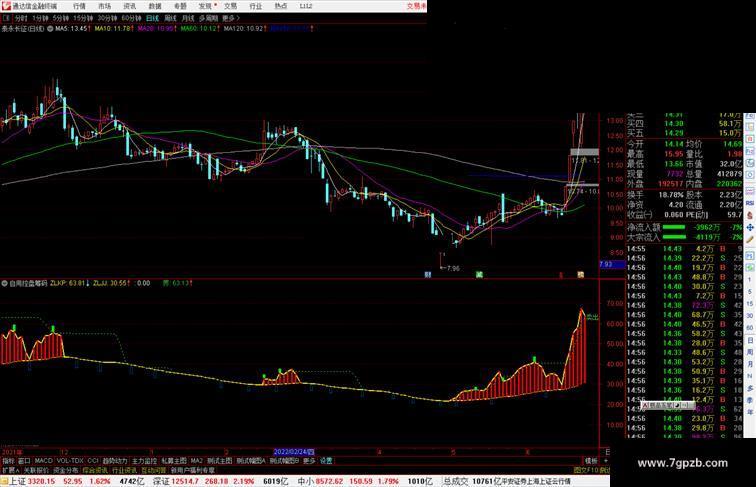This screenshot has height=487, width=756.
Task: Click the 7.96 low price label on chart
Action: point(453,269)
